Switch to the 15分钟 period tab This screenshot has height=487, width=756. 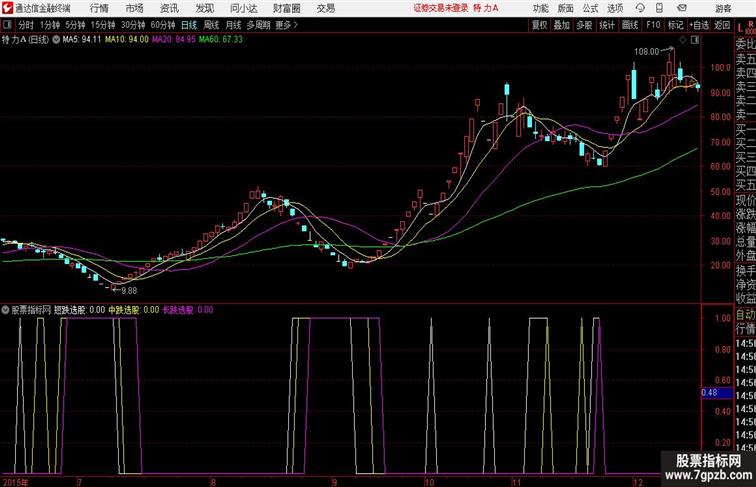[103, 25]
